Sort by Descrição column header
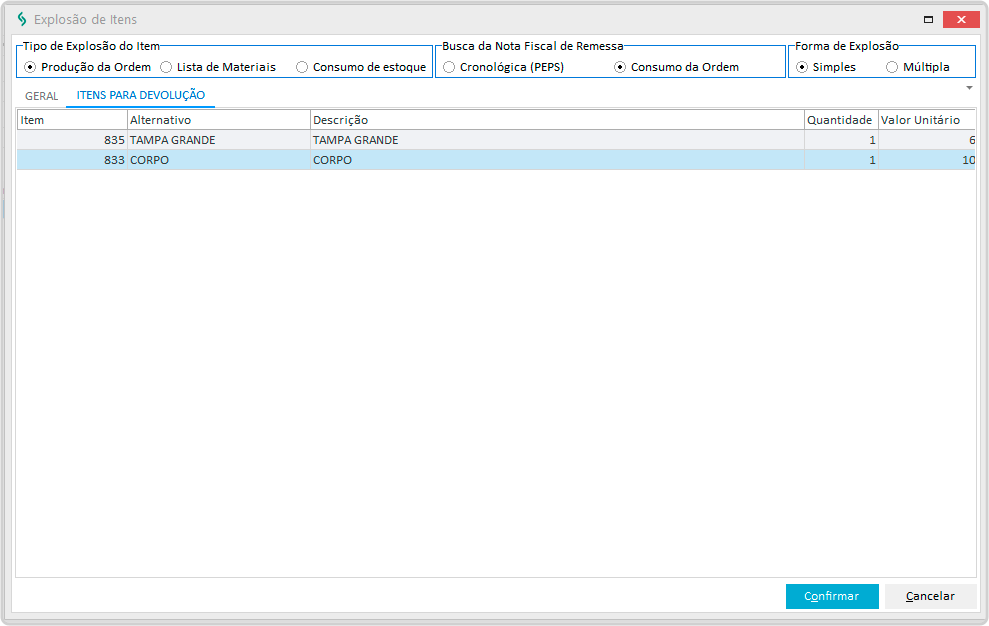Viewport: 989px width, 626px height. (556, 120)
